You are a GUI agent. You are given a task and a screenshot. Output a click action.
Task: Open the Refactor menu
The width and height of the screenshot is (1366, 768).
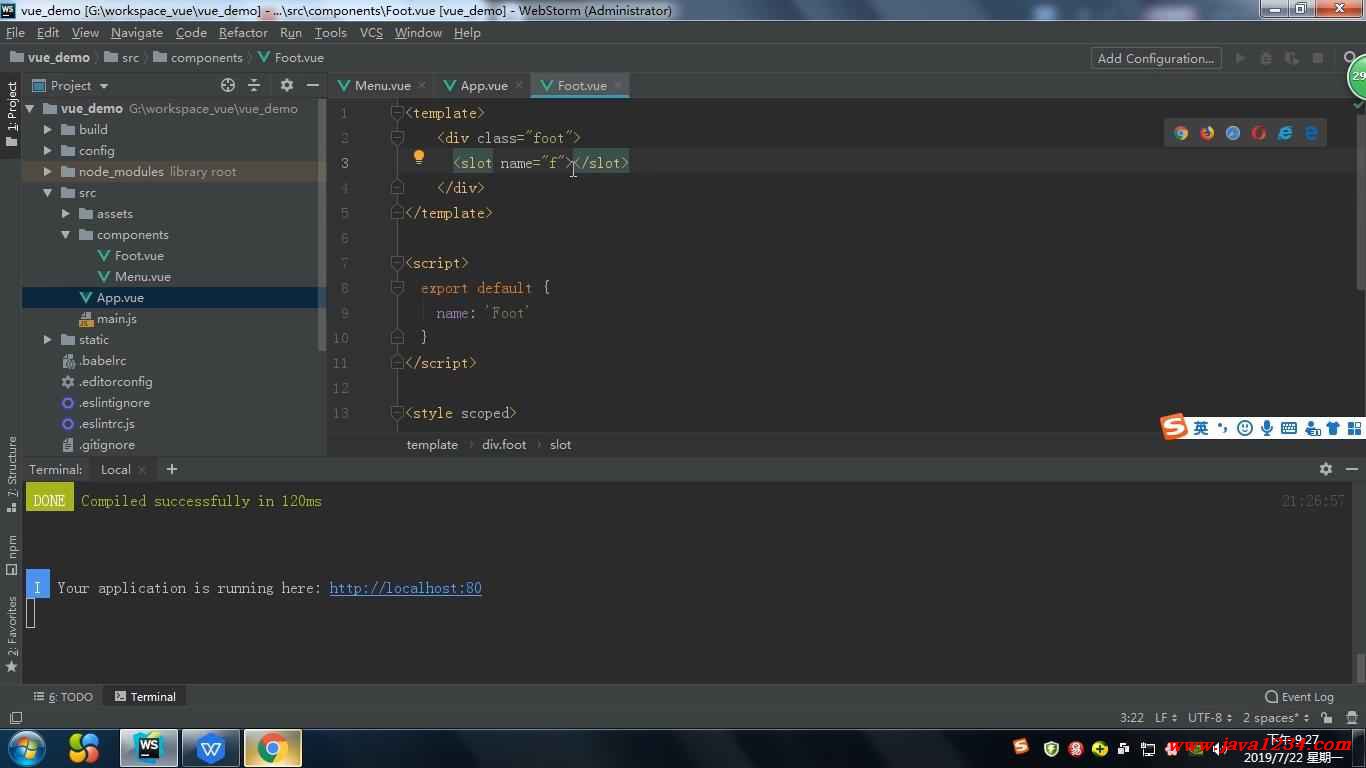click(243, 33)
